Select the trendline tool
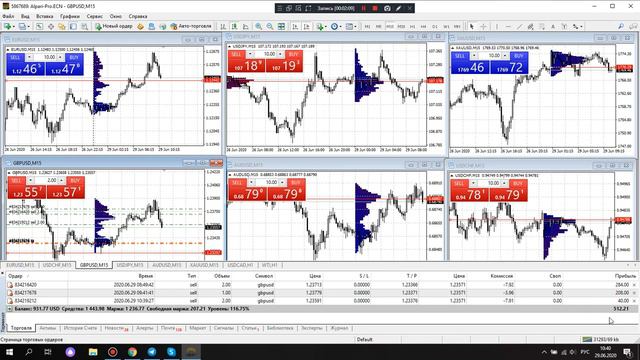 tap(519, 27)
